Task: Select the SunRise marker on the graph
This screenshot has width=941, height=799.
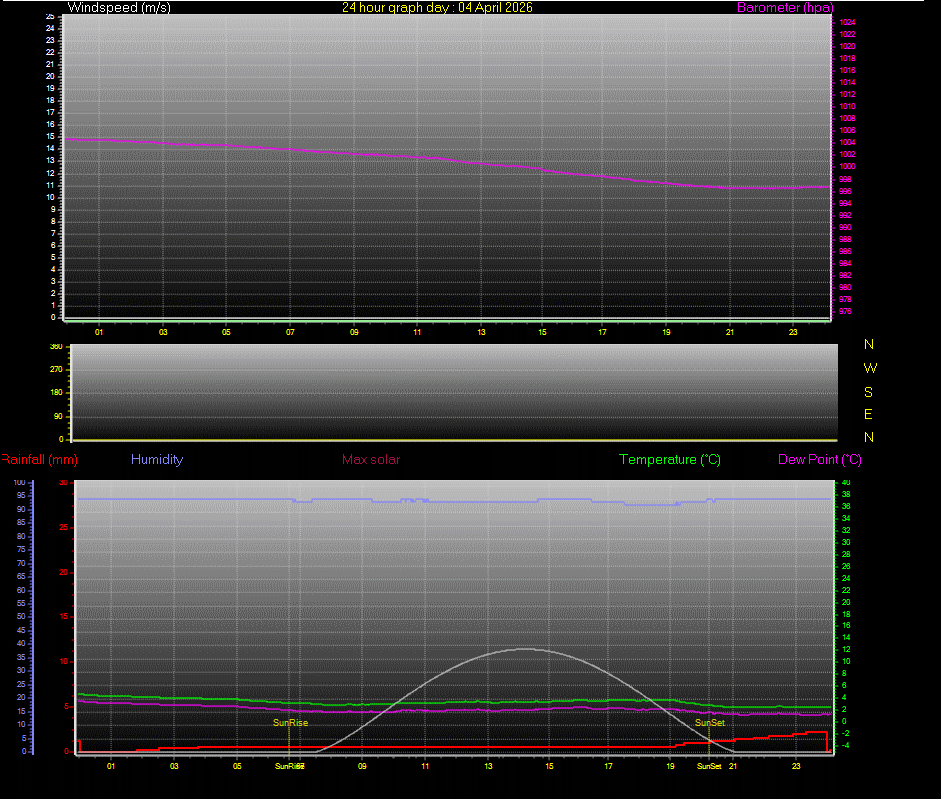Action: pos(289,722)
